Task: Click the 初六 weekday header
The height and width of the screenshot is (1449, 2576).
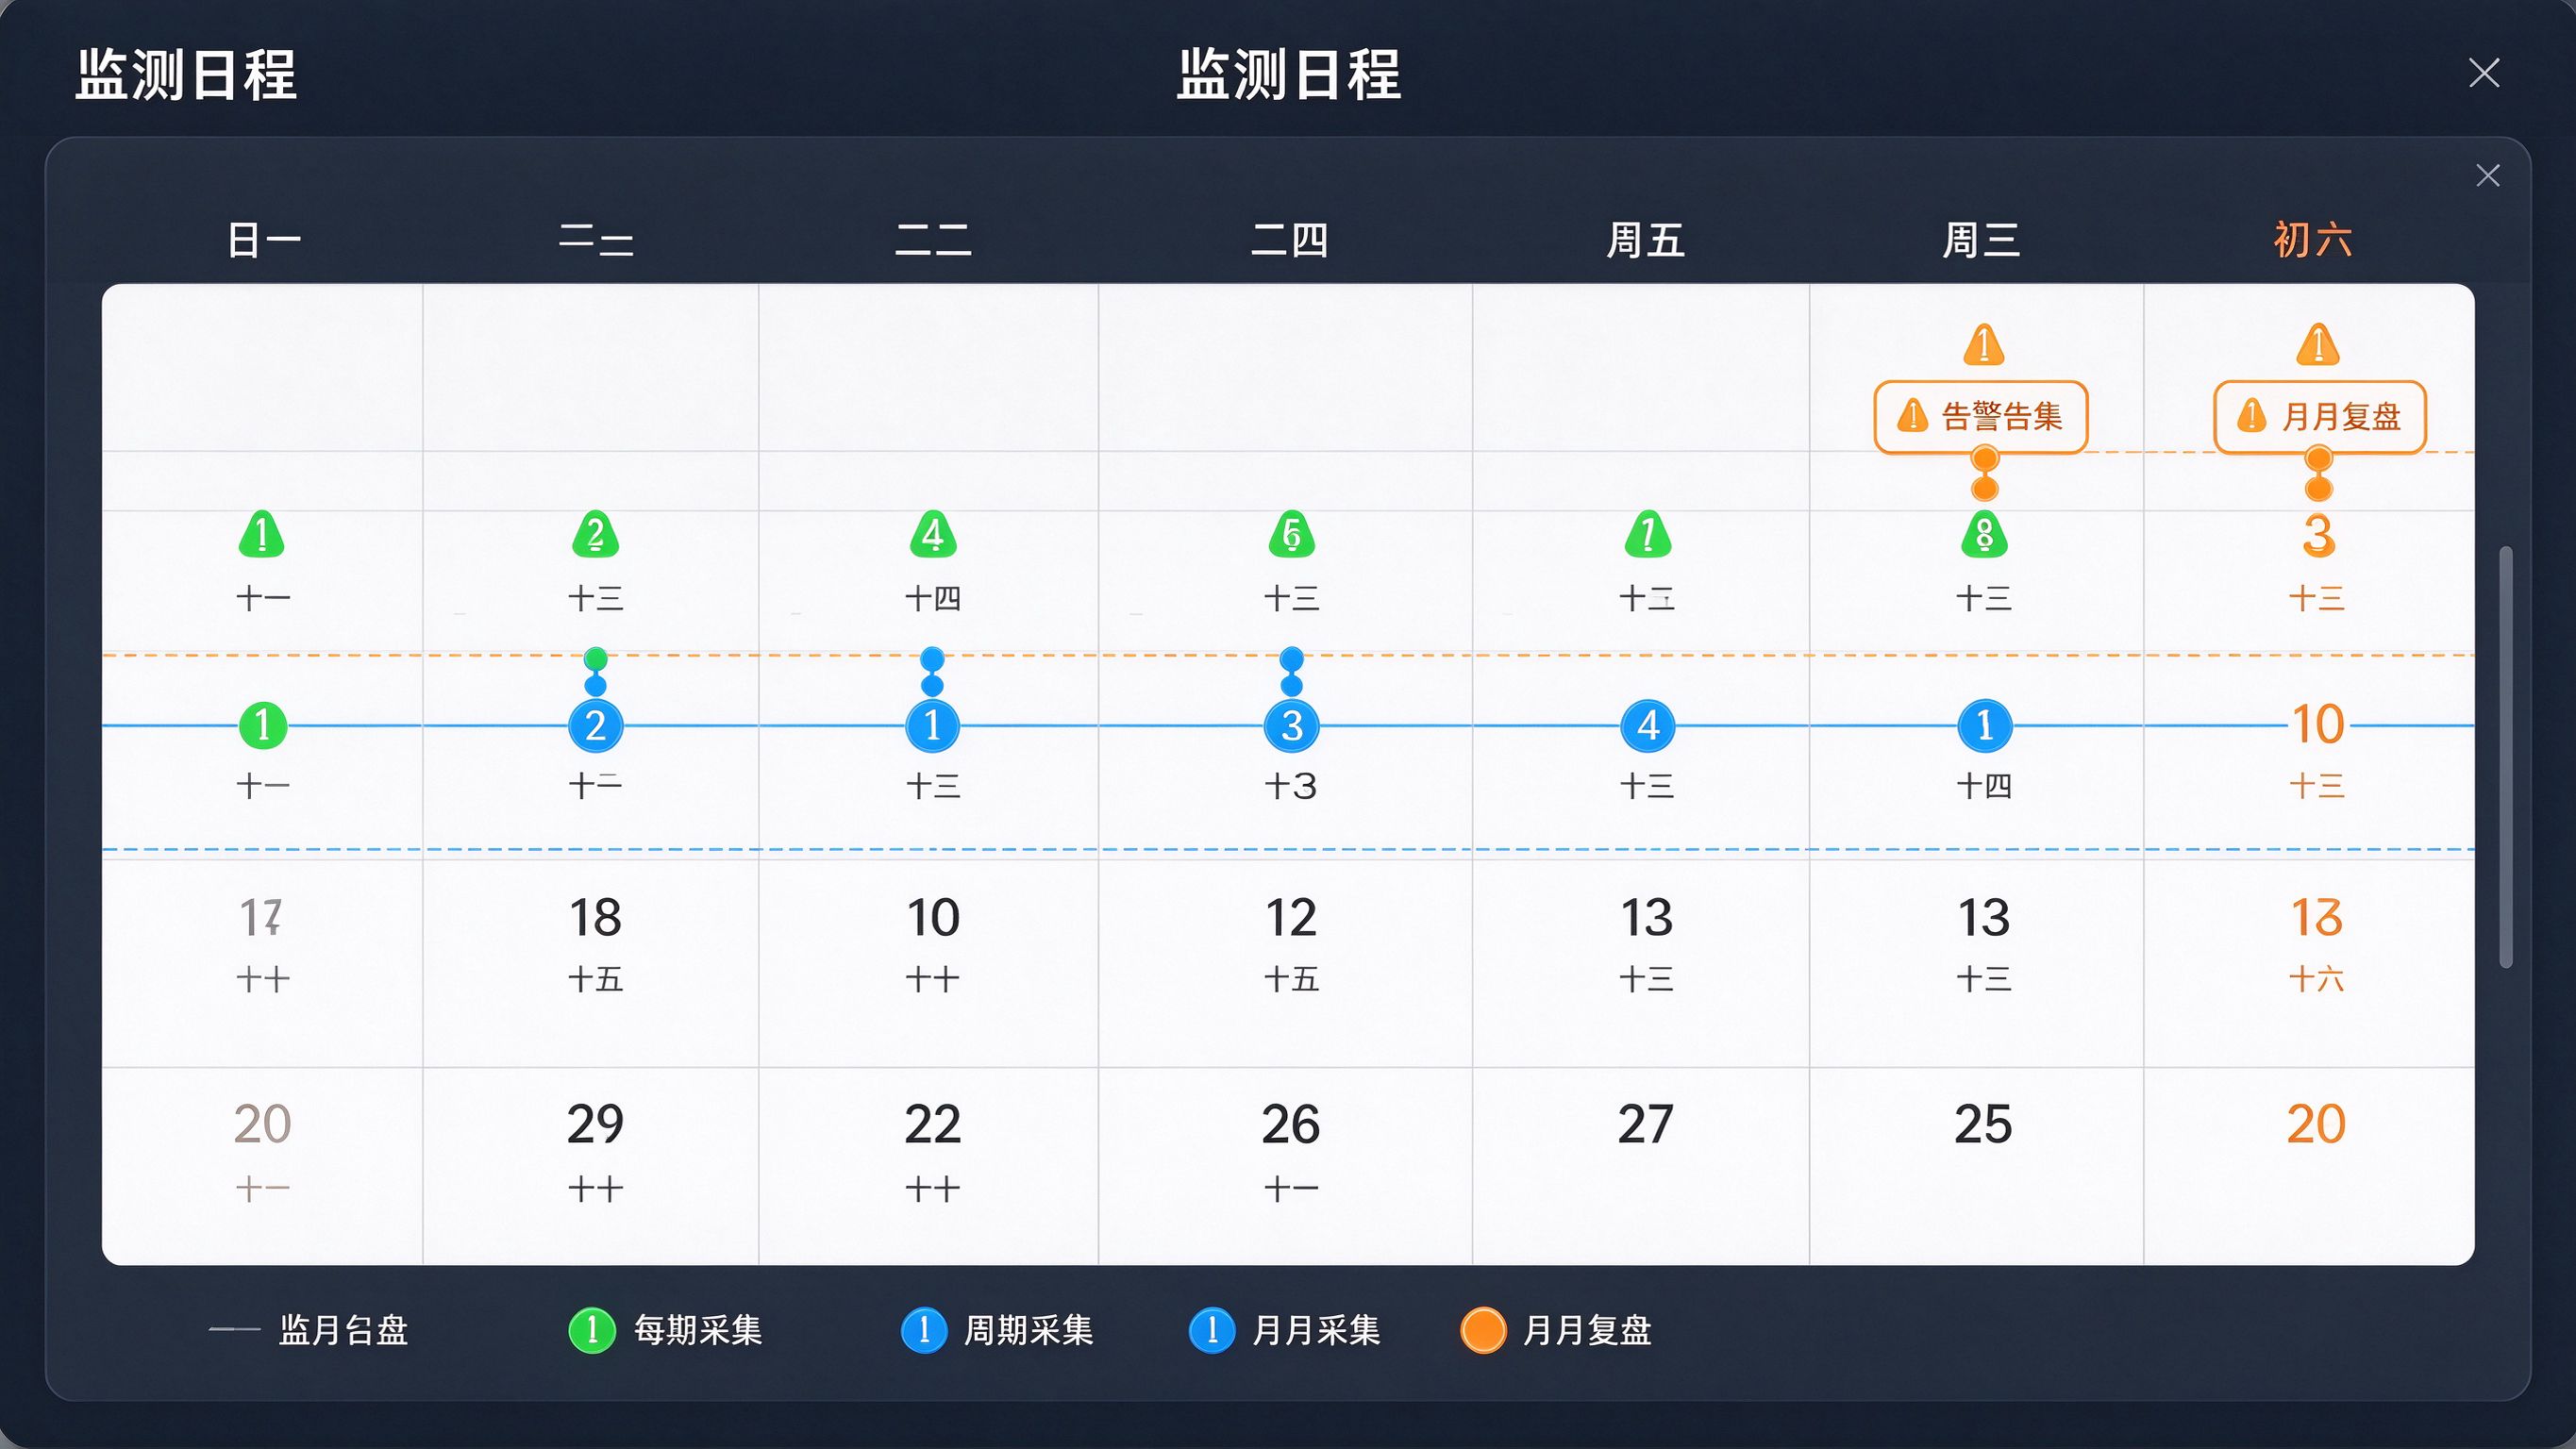Action: point(2313,240)
